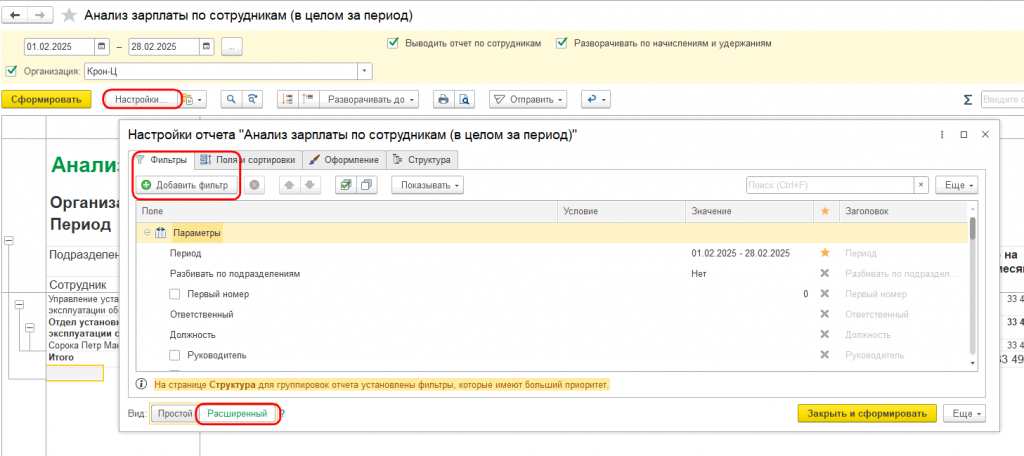Switch view to Расширенный

pyautogui.click(x=237, y=414)
